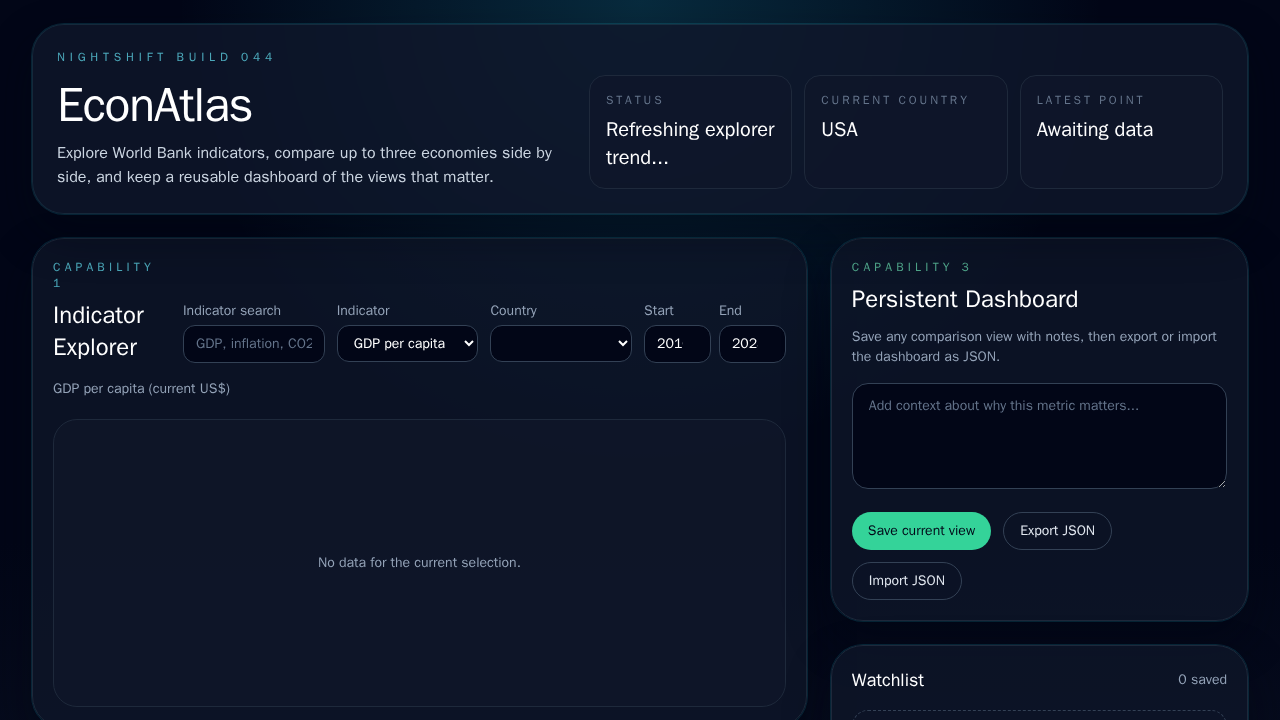
Task: Click the Watchlist panel header
Action: pyautogui.click(x=887, y=680)
